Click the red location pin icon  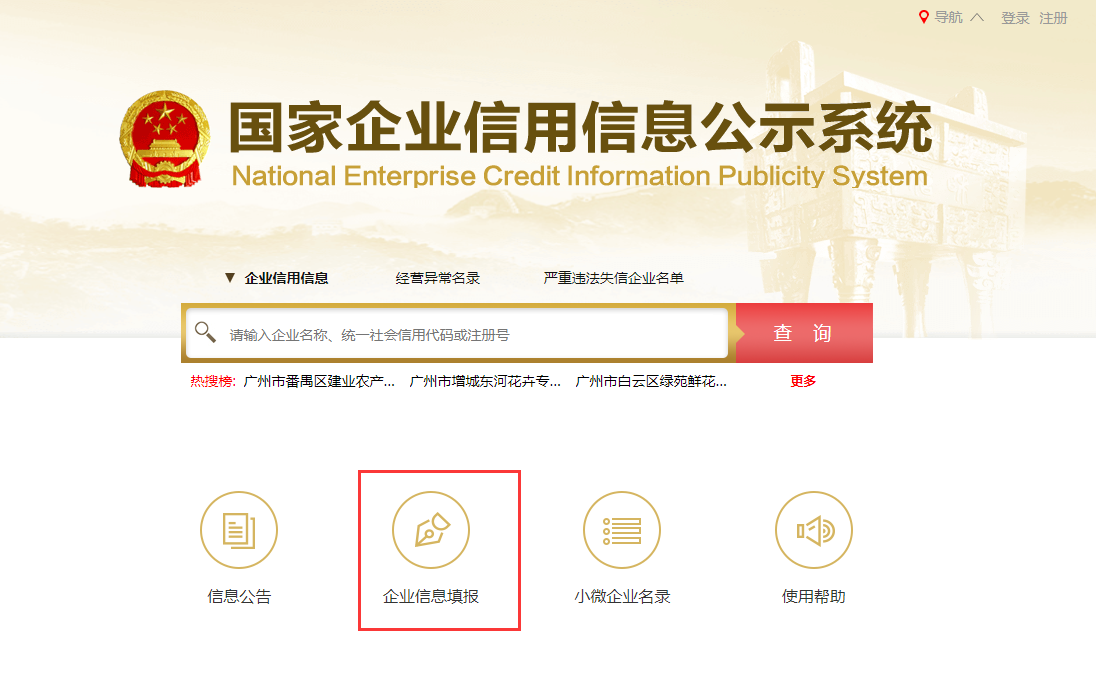(923, 17)
